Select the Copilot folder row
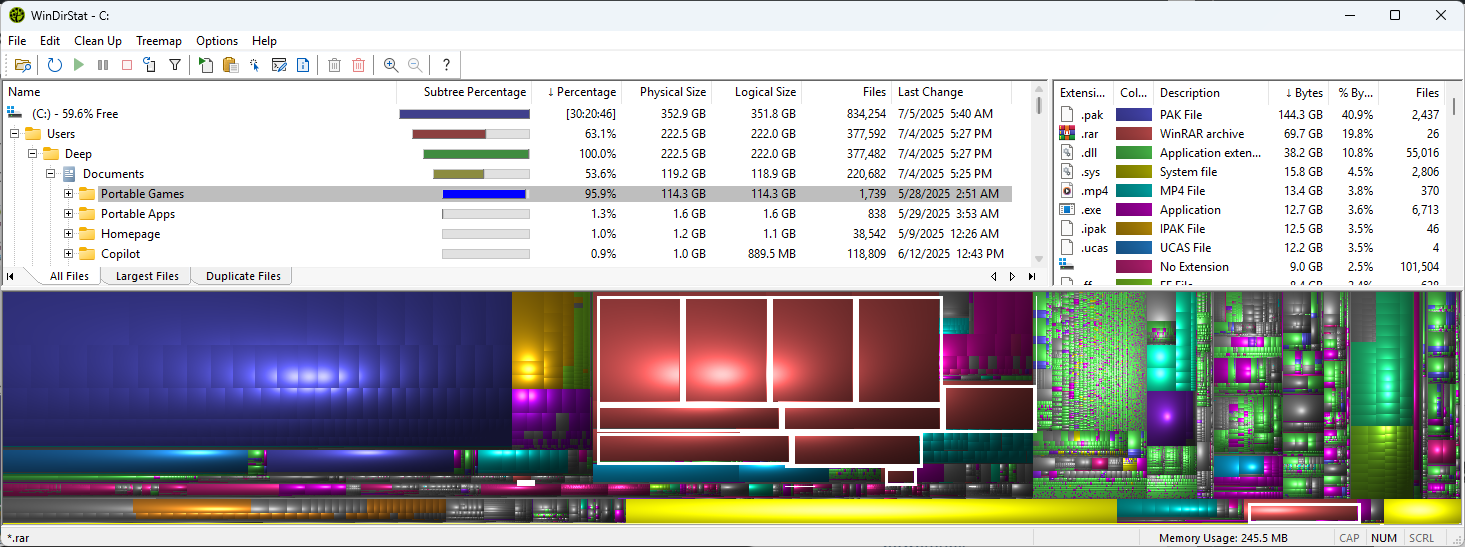1465x547 pixels. [x=508, y=254]
